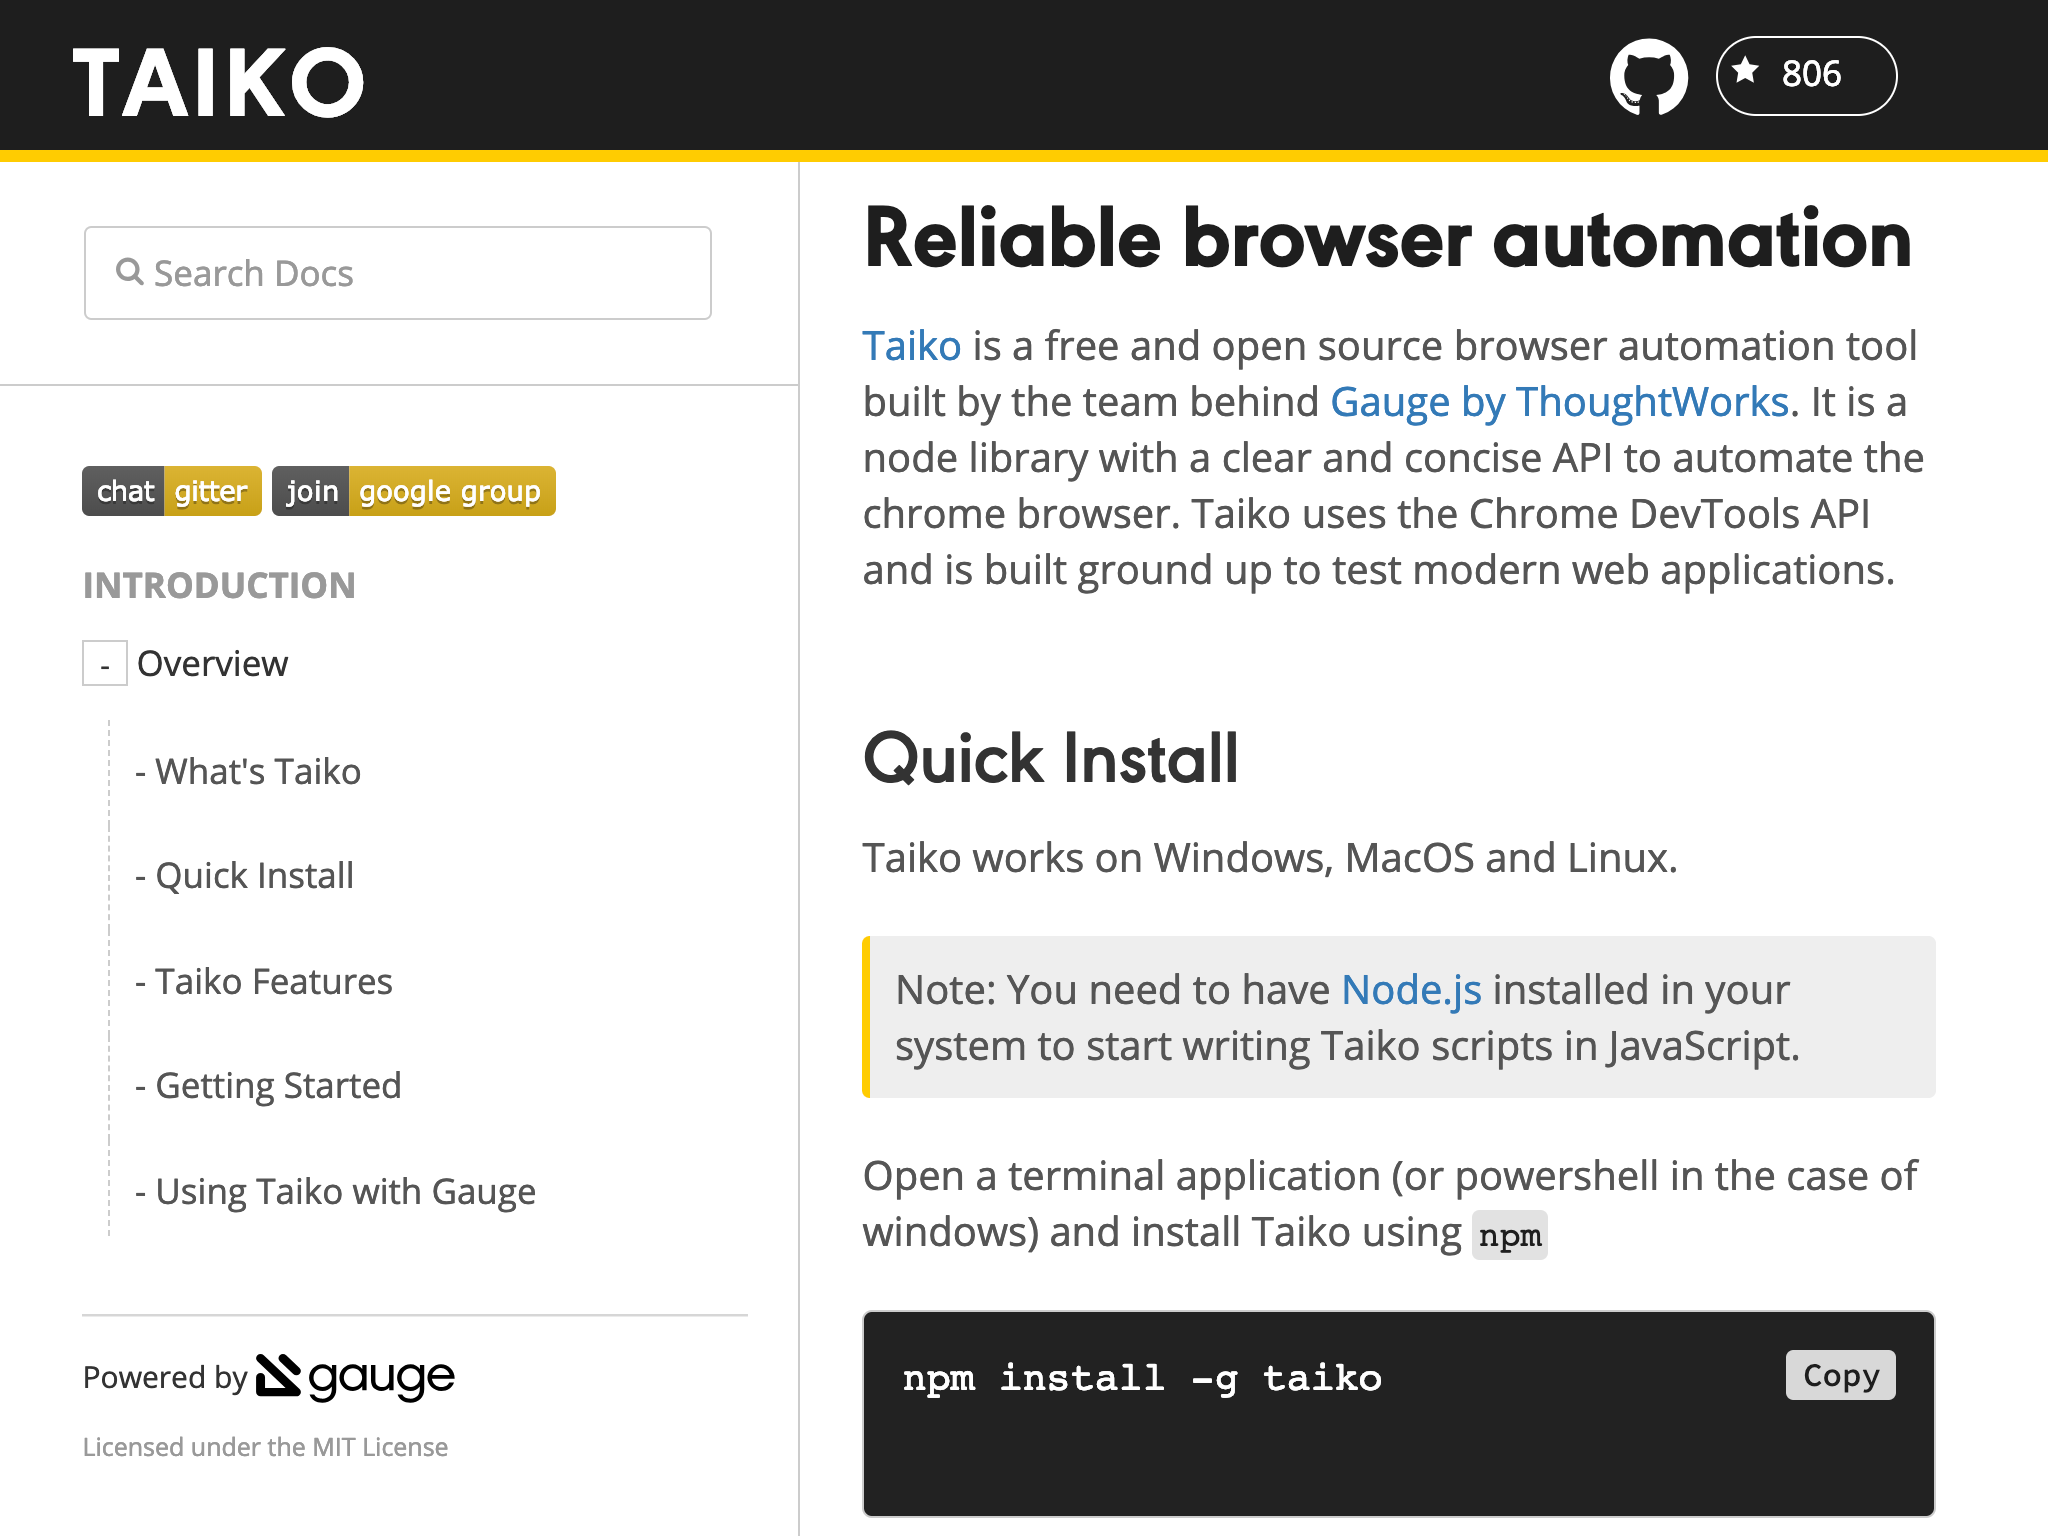2048x1536 pixels.
Task: Click the gauge logo in footer
Action: point(356,1377)
